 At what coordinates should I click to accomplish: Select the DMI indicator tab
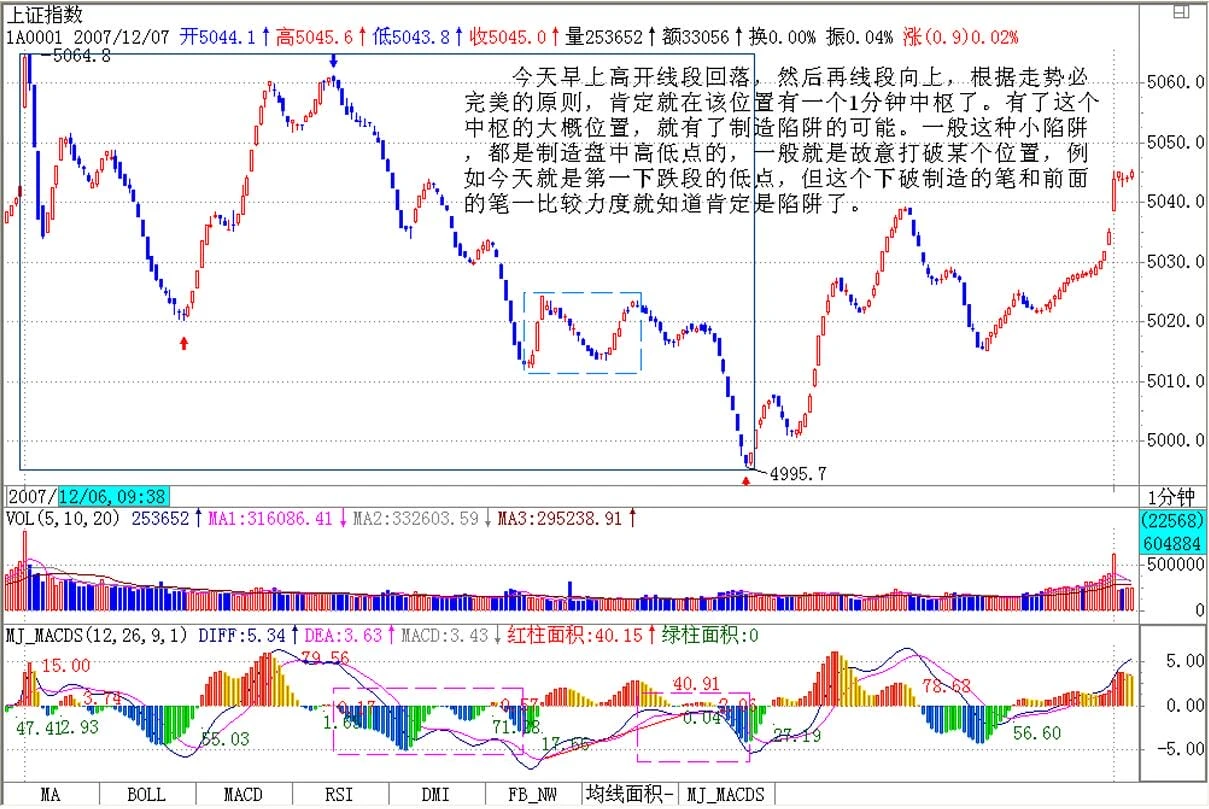(x=436, y=795)
